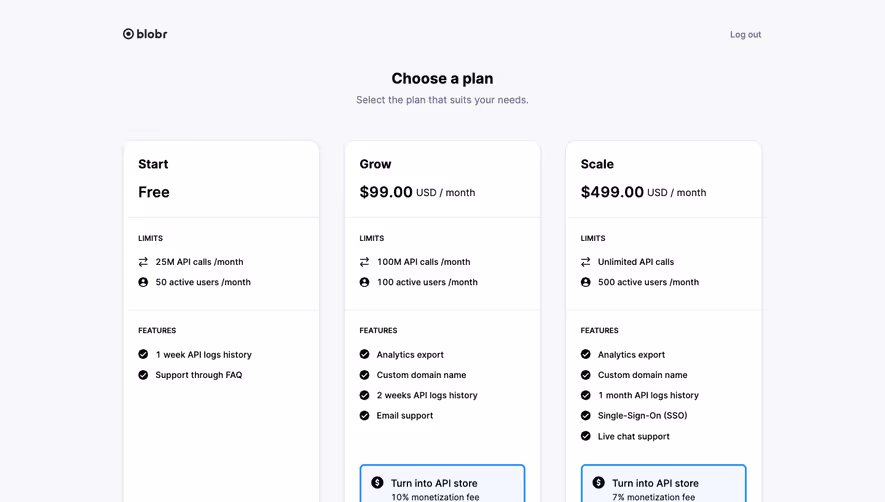This screenshot has width=885, height=502.
Task: Click '100 active users /month' text
Action: [x=427, y=282]
